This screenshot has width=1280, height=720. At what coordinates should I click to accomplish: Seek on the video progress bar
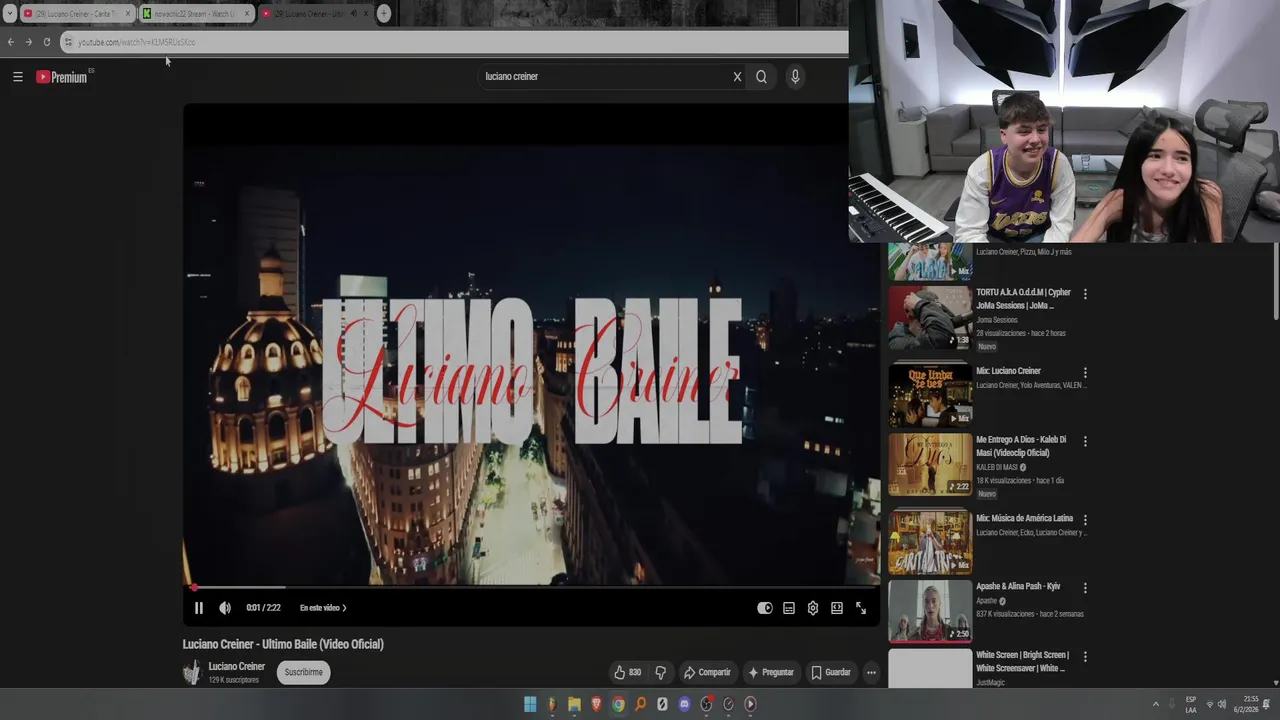pyautogui.click(x=531, y=588)
